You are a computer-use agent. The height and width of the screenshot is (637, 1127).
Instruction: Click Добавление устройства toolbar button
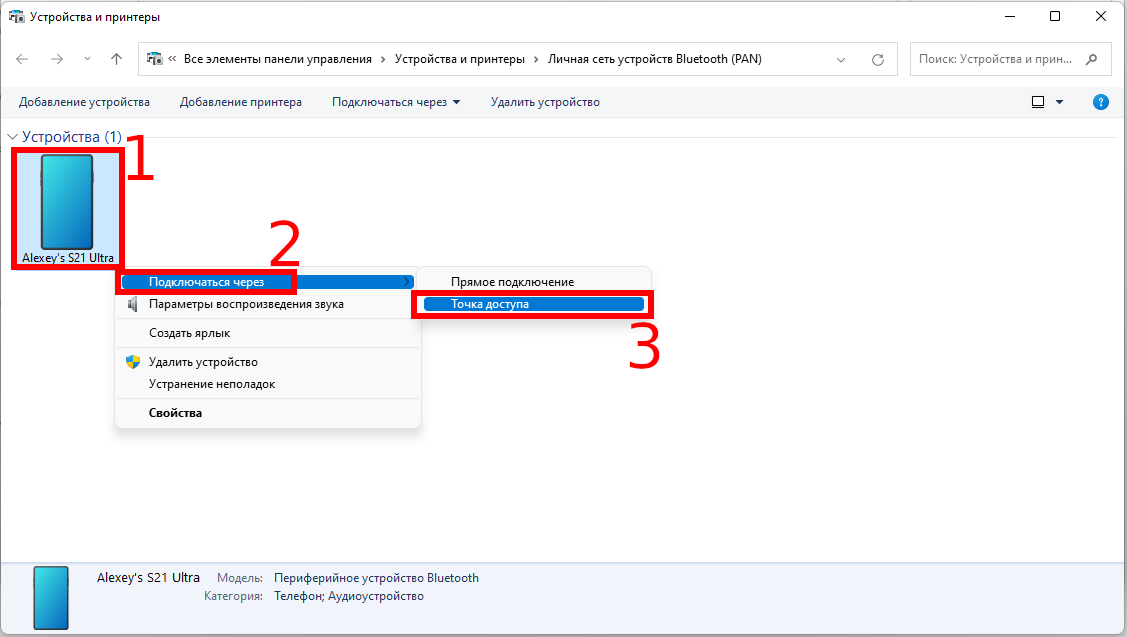[x=84, y=102]
